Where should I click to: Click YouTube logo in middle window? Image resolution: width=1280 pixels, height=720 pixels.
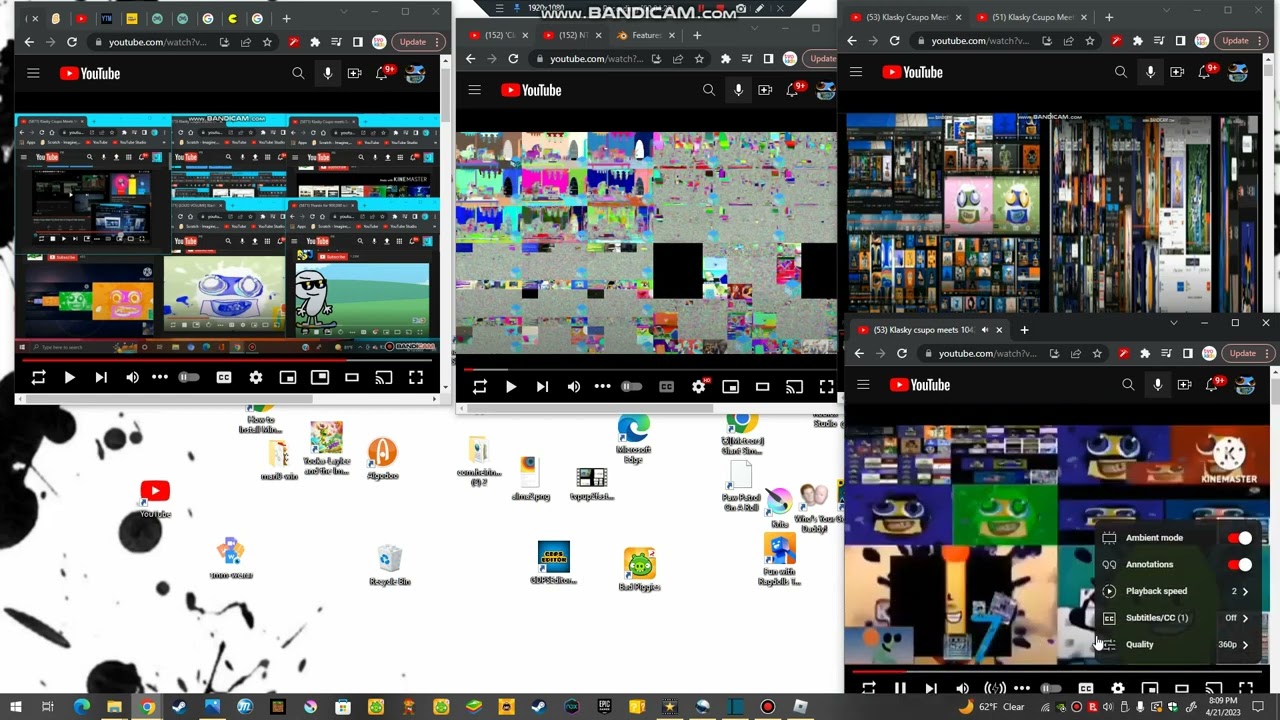tap(531, 90)
